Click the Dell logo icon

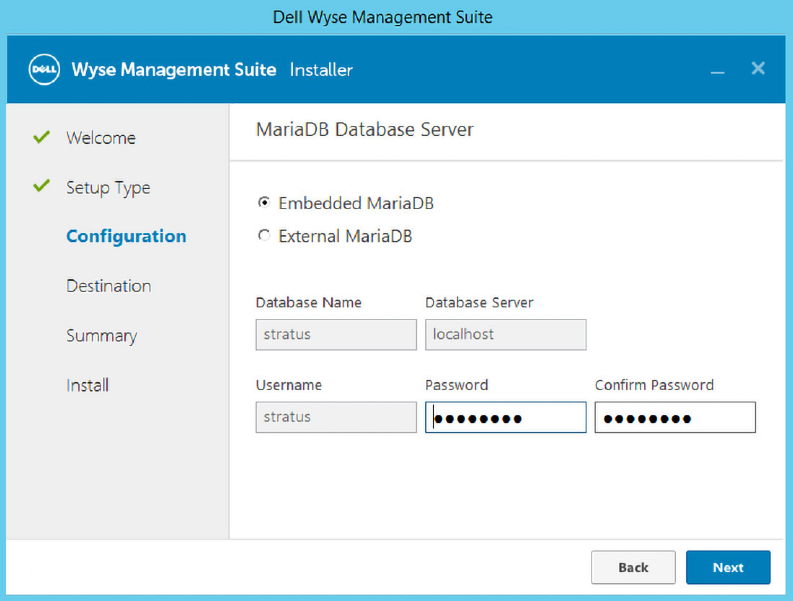(x=44, y=69)
